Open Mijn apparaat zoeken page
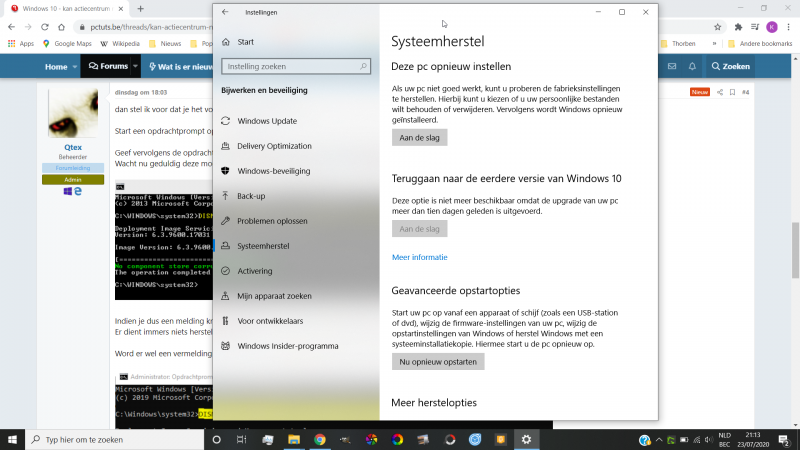 (274, 296)
